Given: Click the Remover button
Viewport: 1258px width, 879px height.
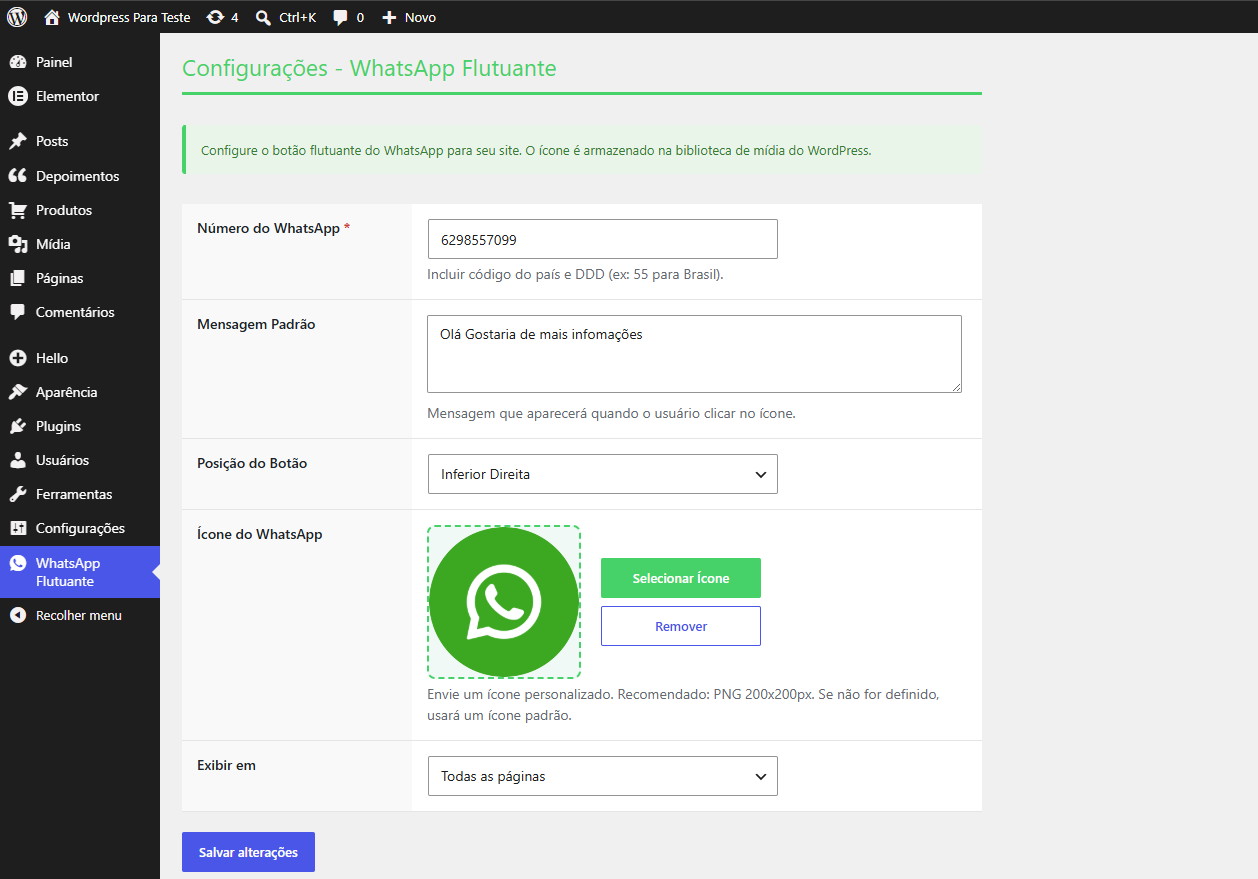Looking at the screenshot, I should 681,626.
